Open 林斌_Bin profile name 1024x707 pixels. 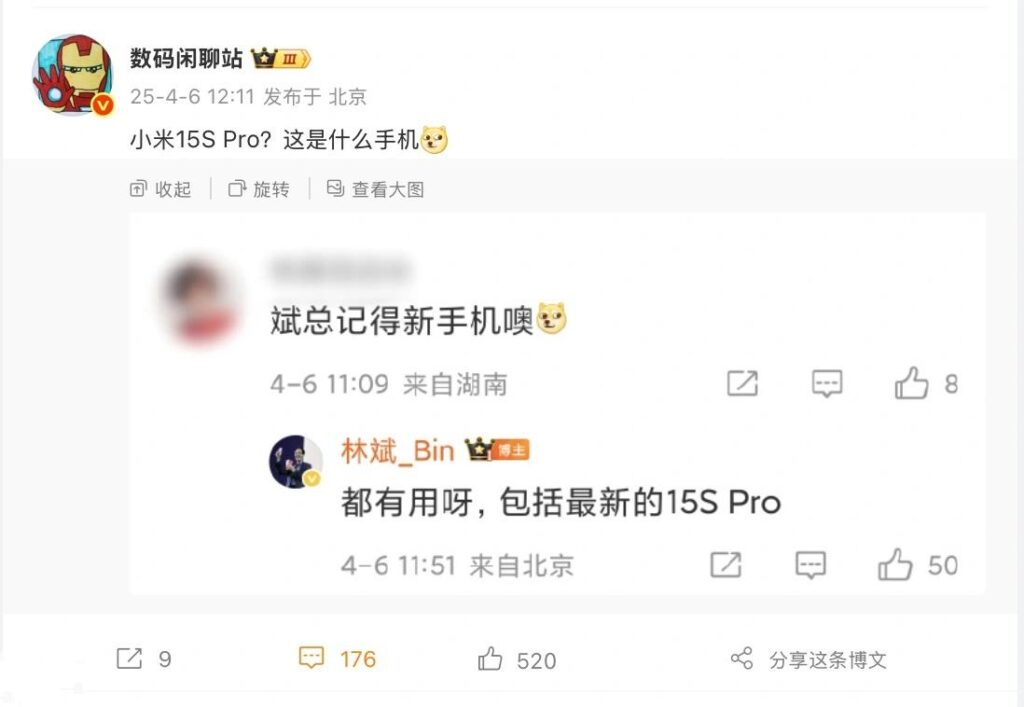coord(397,451)
